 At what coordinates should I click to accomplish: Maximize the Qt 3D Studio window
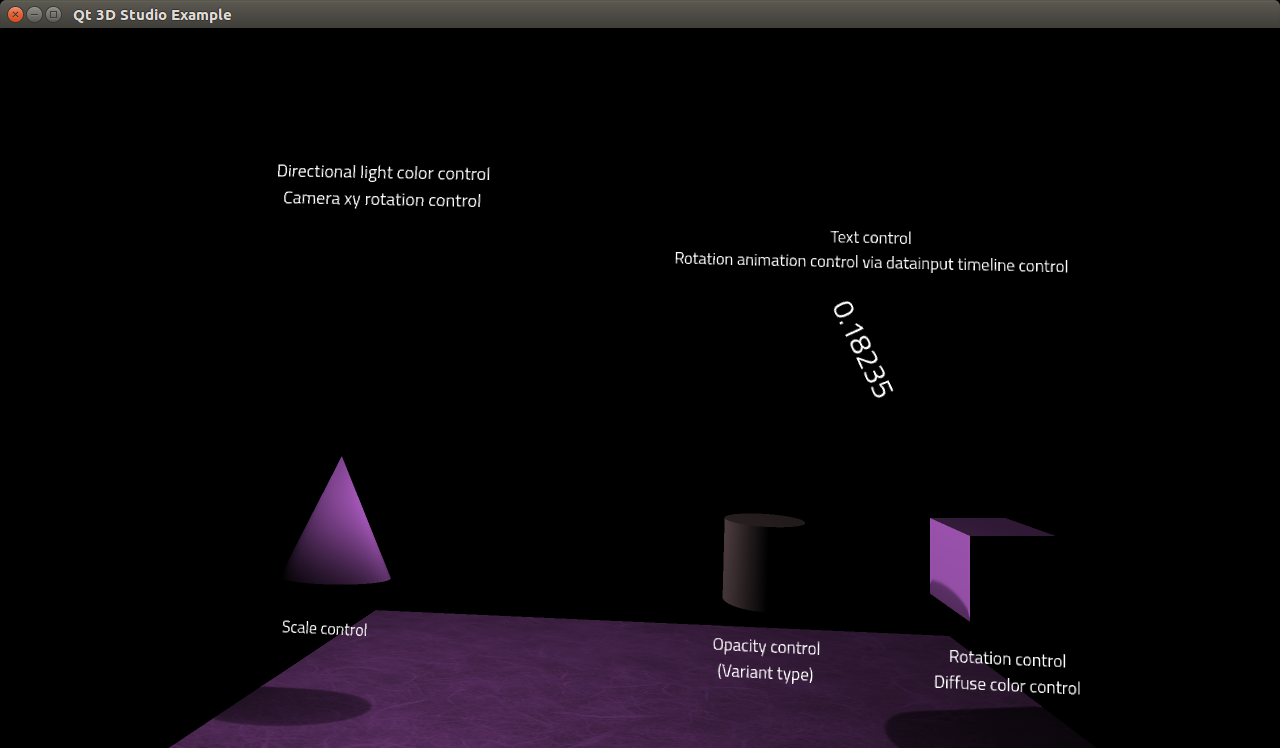(53, 15)
